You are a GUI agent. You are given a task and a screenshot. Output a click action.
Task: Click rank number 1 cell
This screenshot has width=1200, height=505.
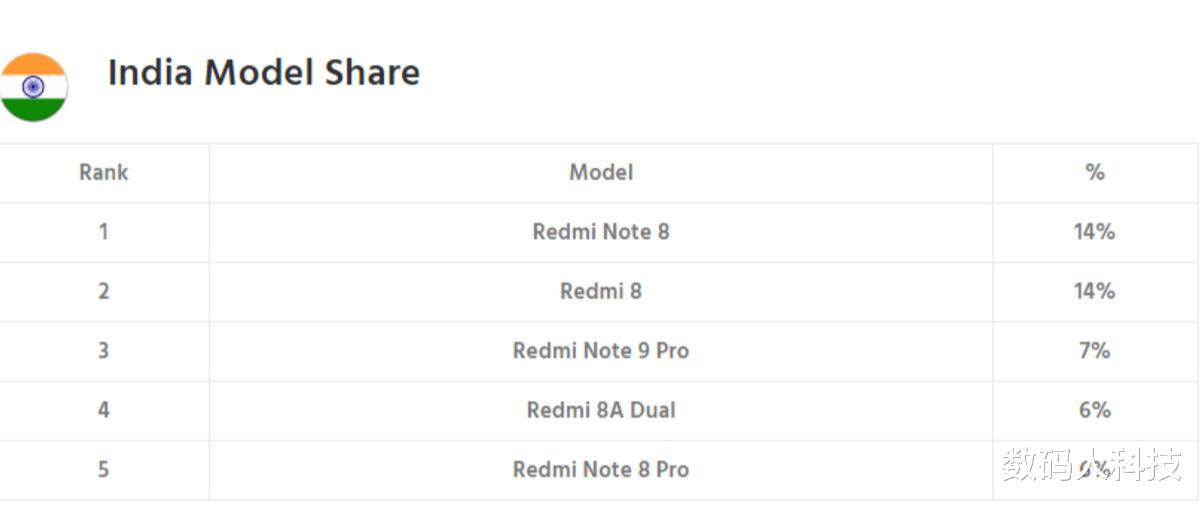(103, 232)
